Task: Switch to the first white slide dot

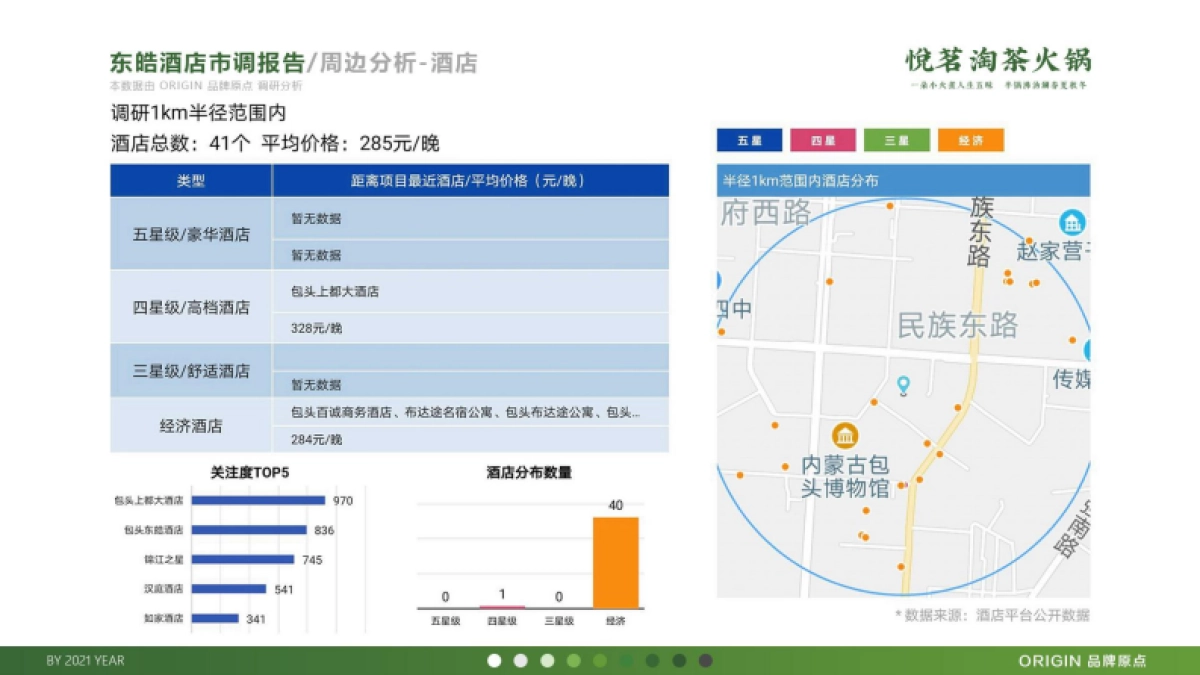Action: pos(494,660)
